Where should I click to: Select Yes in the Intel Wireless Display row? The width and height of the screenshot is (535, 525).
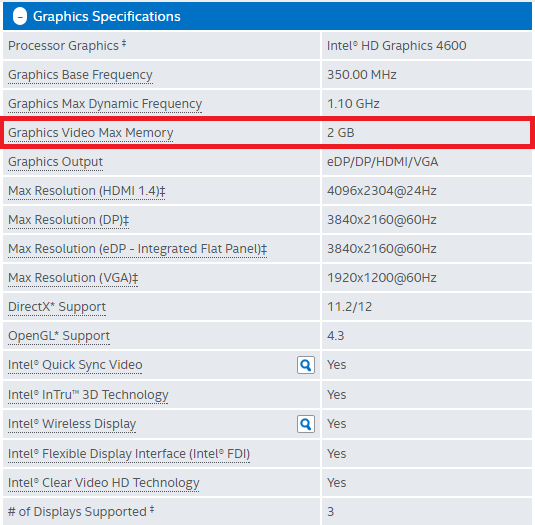(x=336, y=424)
